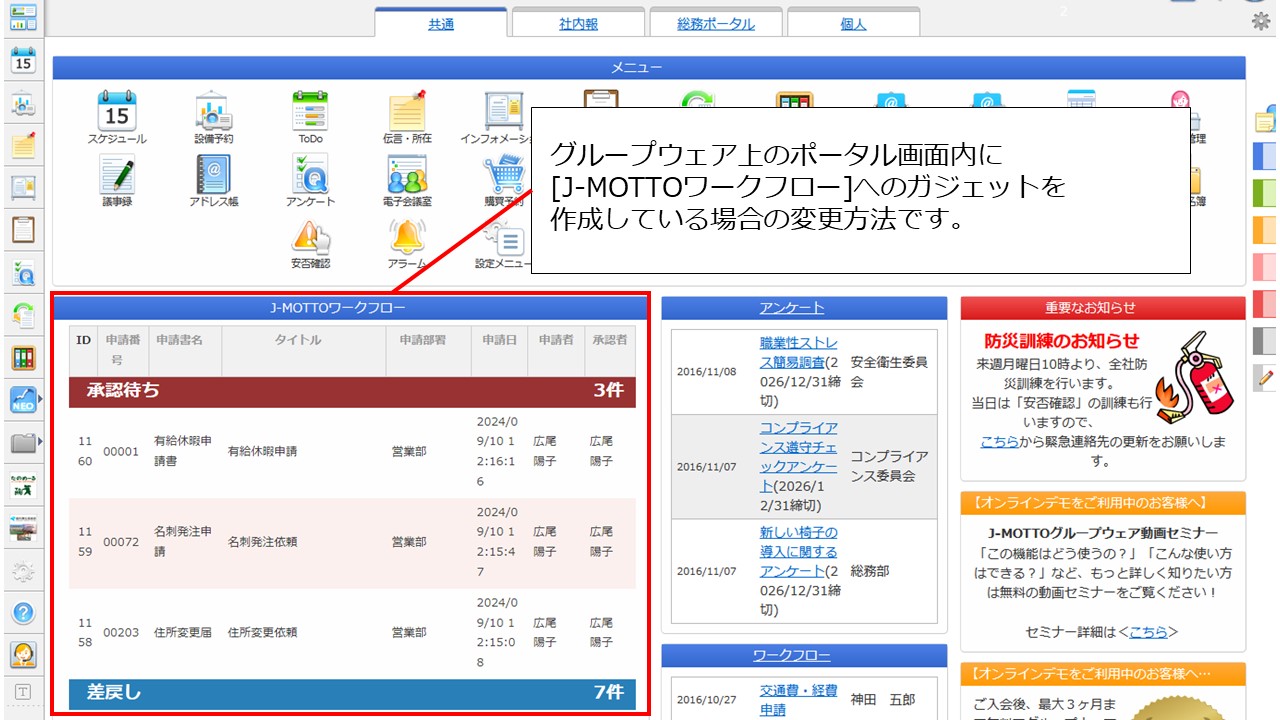The height and width of the screenshot is (720, 1280).
Task: Select the 有給休暇申請 workflow row
Action: pyautogui.click(x=262, y=451)
